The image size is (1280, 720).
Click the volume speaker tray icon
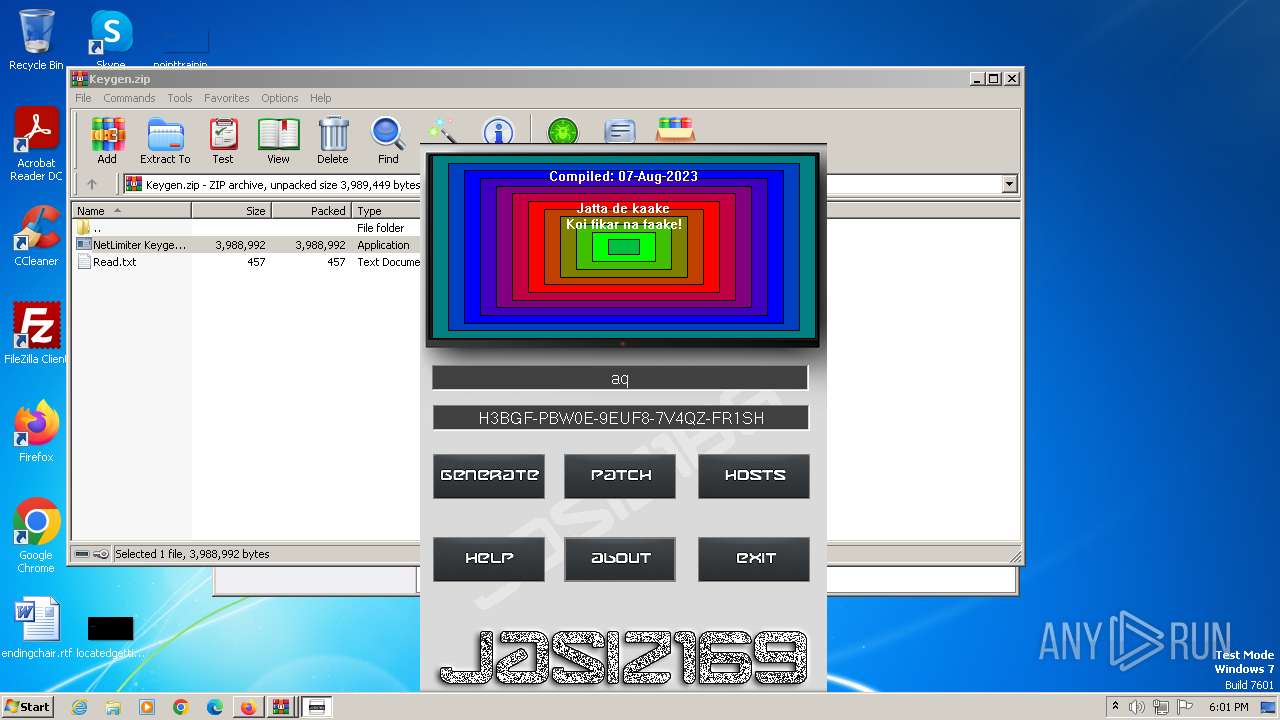tap(1137, 707)
